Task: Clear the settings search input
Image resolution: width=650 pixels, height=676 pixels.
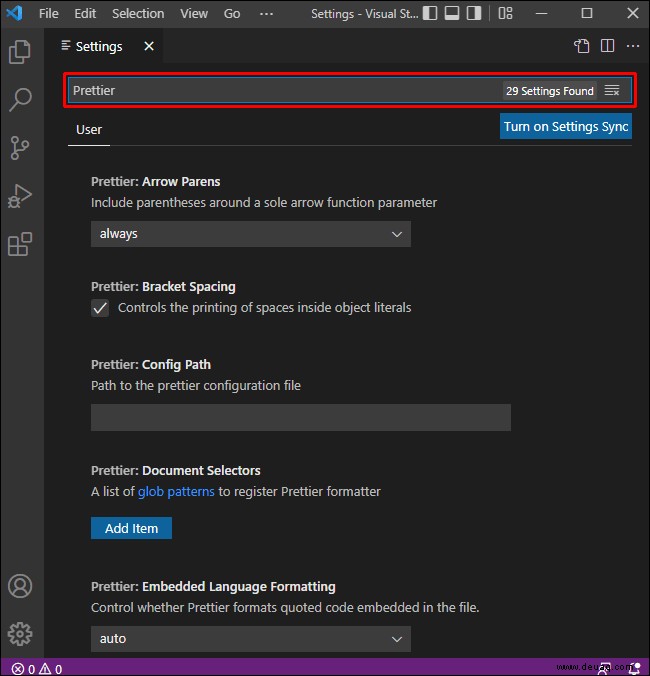Action: tap(612, 91)
